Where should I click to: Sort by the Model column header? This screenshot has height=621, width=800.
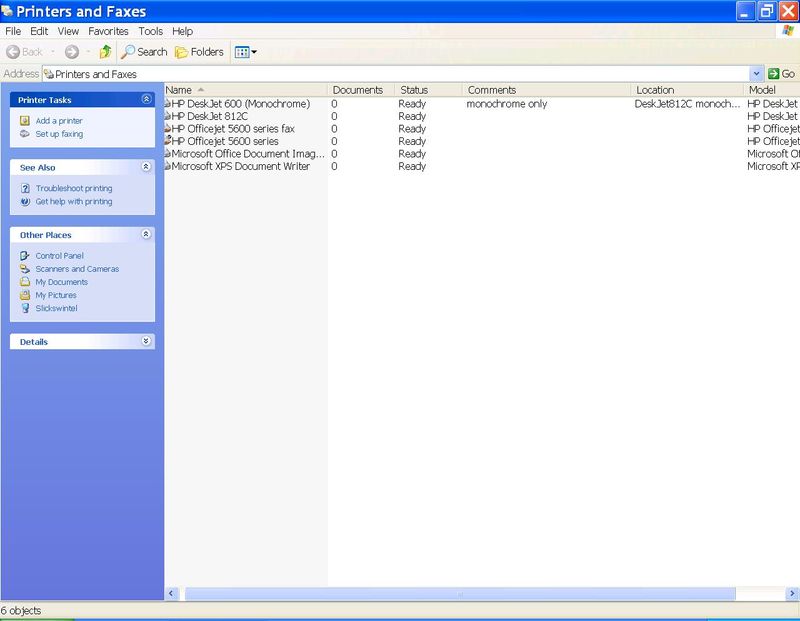coord(772,90)
